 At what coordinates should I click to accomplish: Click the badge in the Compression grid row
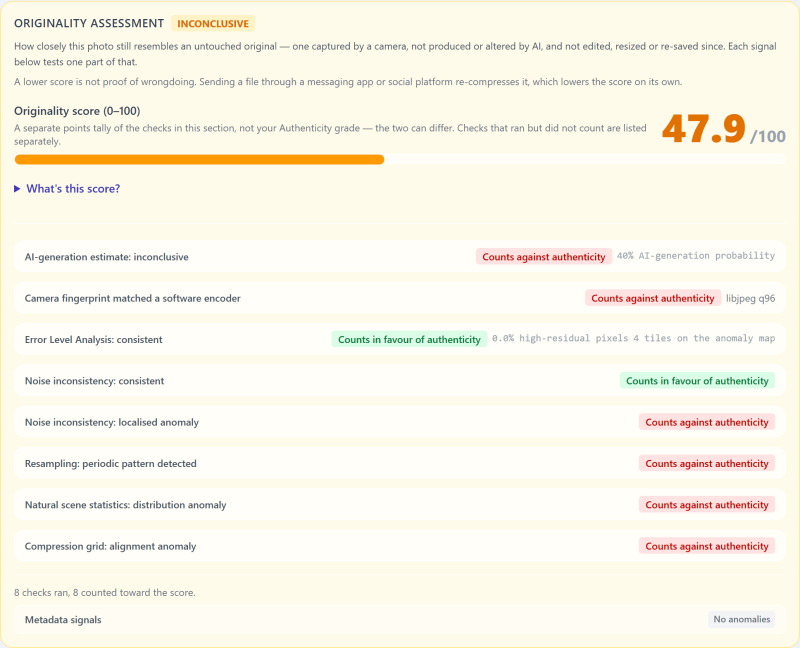(x=707, y=546)
